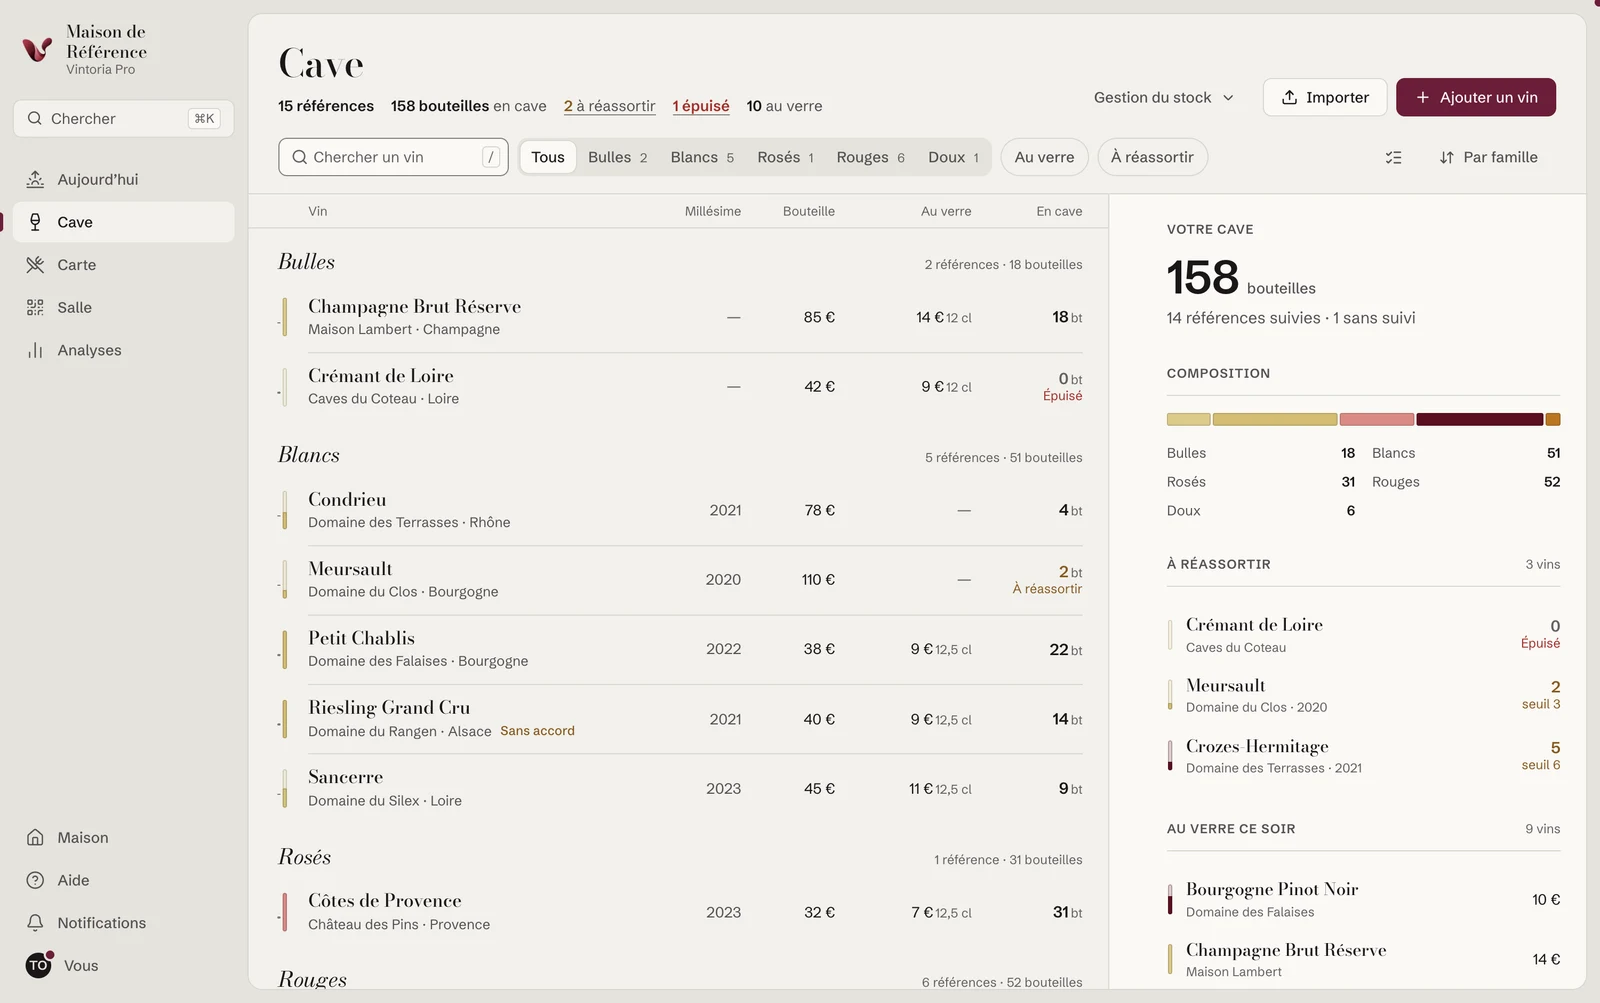
Task: Show the Rosés tab
Action: pos(785,157)
